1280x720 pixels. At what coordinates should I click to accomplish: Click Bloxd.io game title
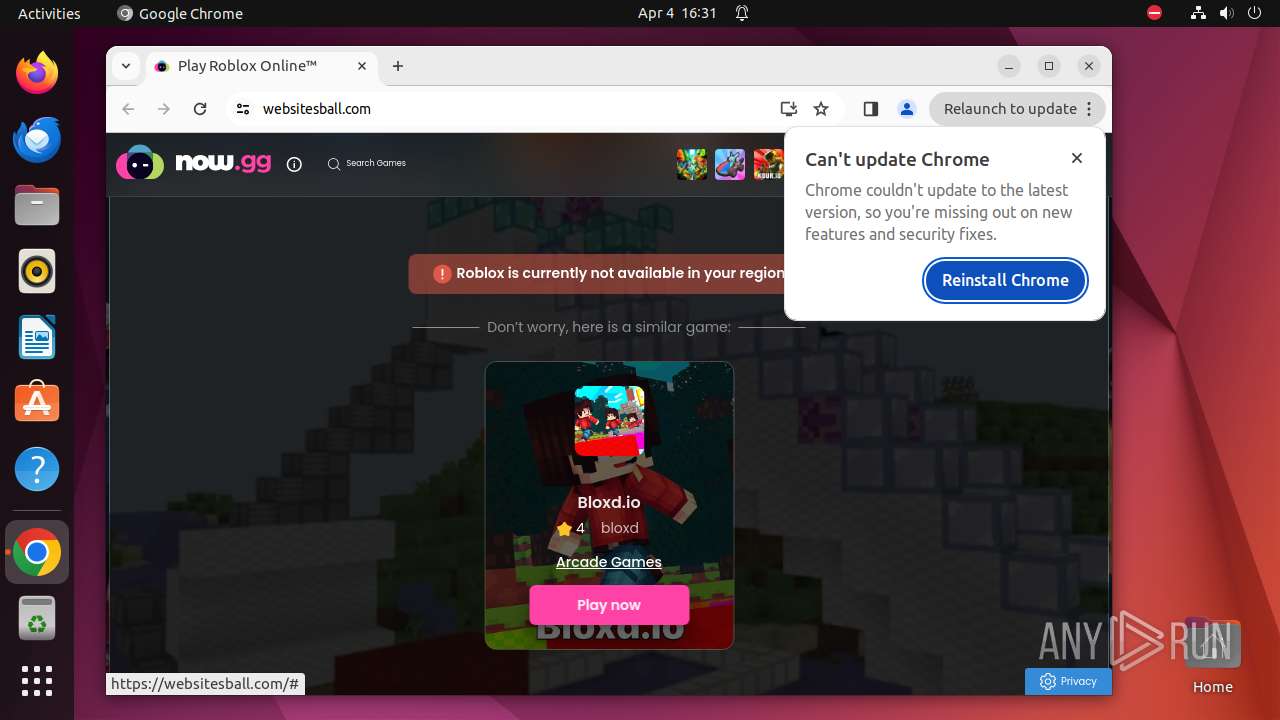pyautogui.click(x=609, y=503)
